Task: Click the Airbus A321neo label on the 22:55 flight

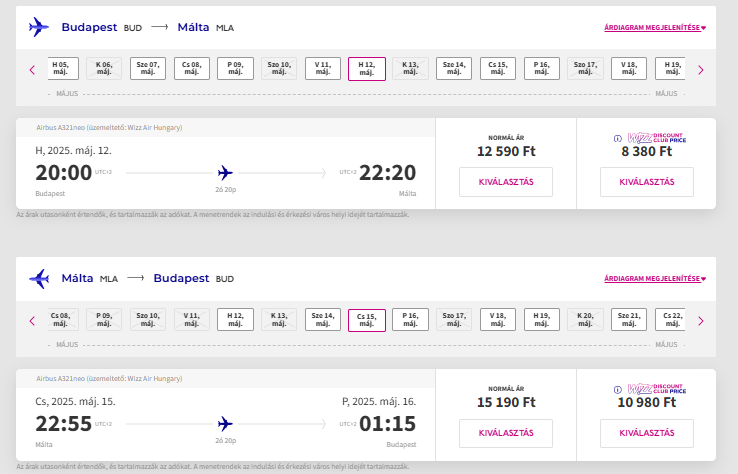Action: (x=109, y=378)
